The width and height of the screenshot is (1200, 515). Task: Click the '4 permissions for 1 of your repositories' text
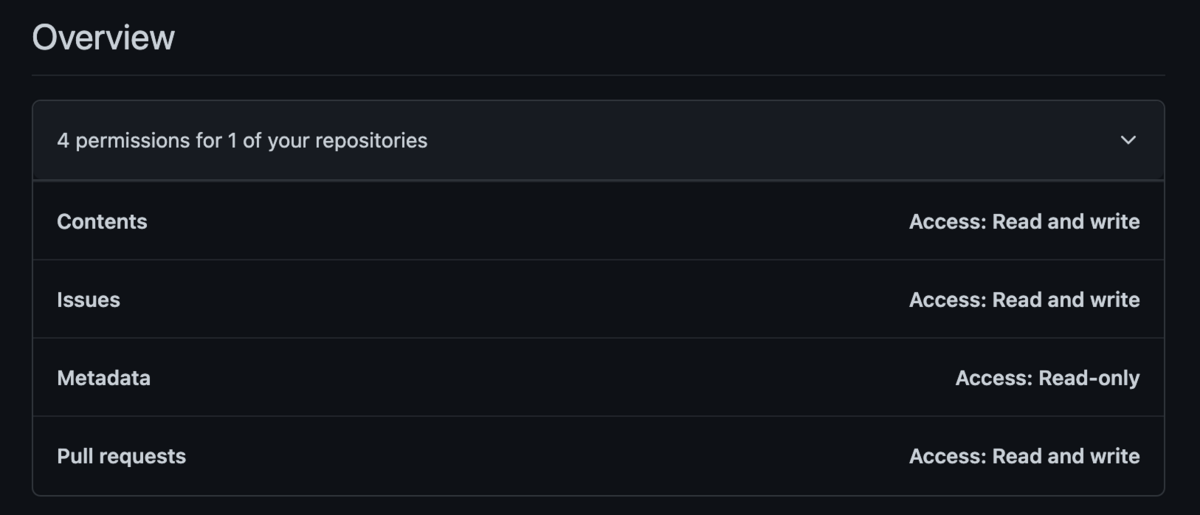tap(242, 140)
